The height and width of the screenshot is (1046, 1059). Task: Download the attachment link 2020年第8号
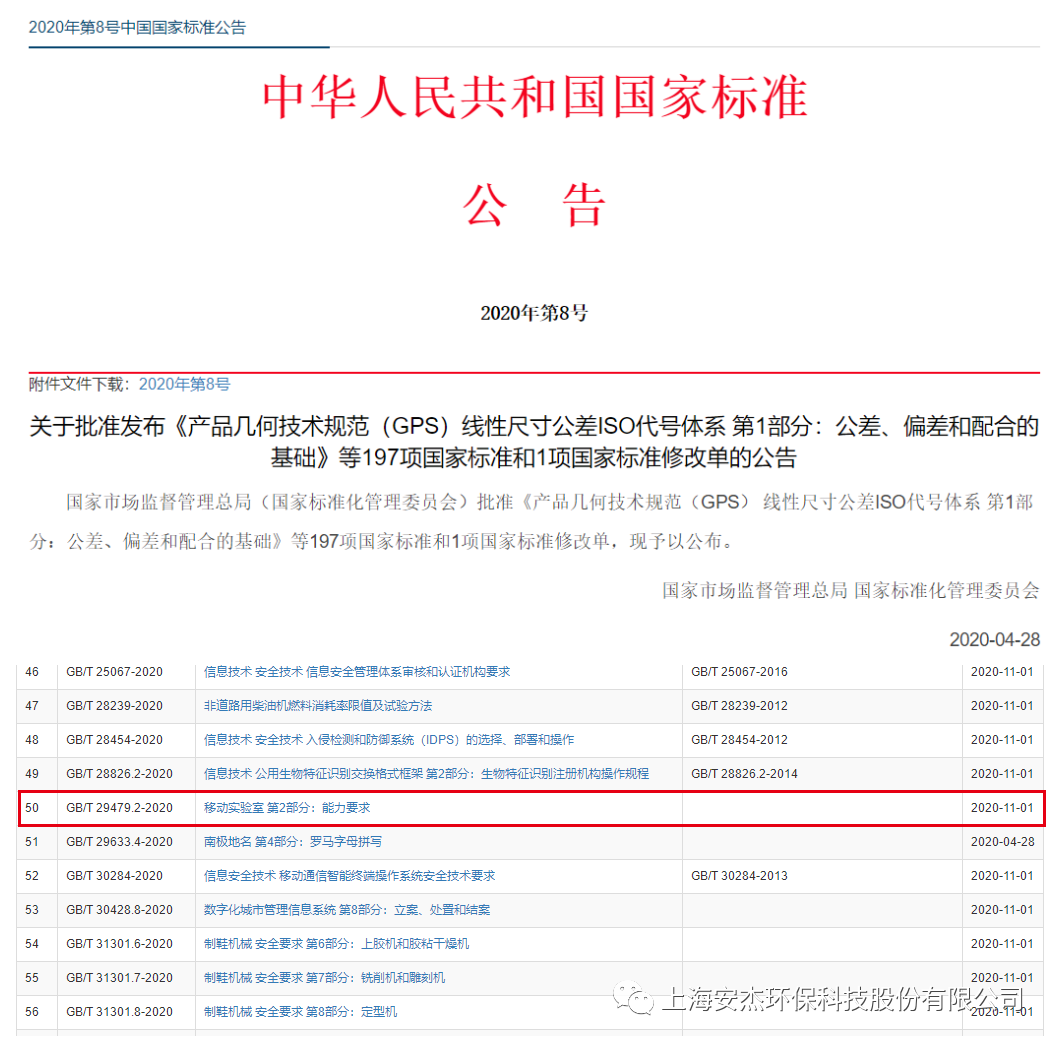(x=184, y=384)
